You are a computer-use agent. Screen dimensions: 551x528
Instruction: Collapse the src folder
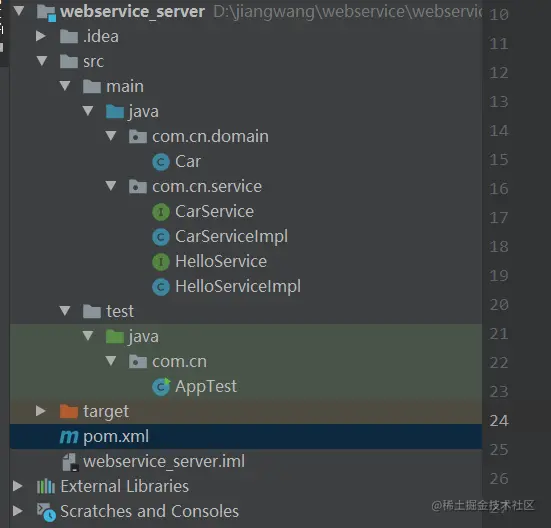[42, 61]
